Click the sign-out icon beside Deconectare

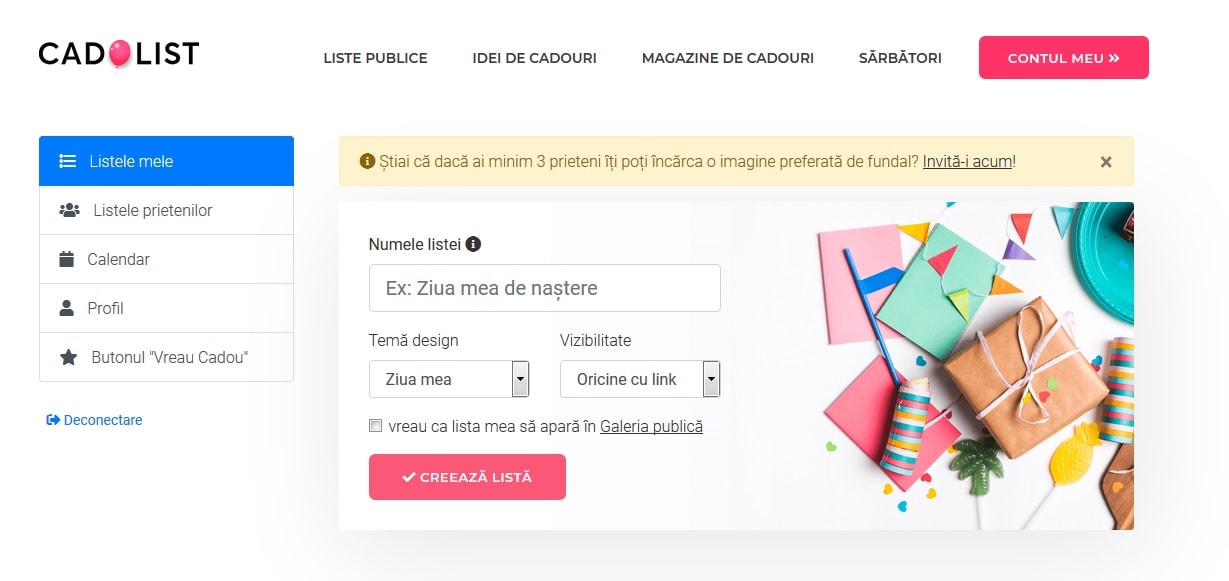pos(53,420)
